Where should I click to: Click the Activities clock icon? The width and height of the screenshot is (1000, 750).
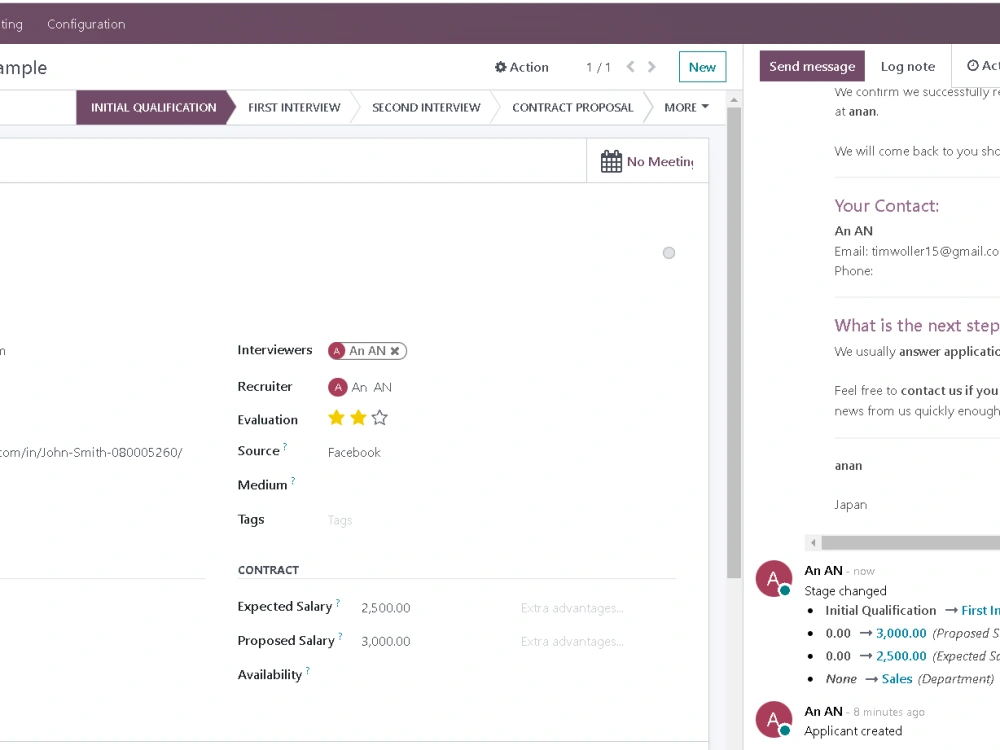click(x=973, y=66)
